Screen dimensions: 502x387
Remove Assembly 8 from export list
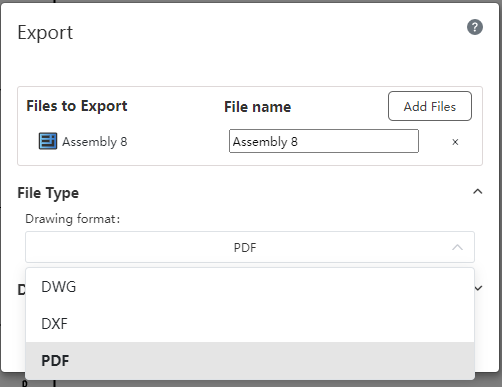[x=455, y=142]
